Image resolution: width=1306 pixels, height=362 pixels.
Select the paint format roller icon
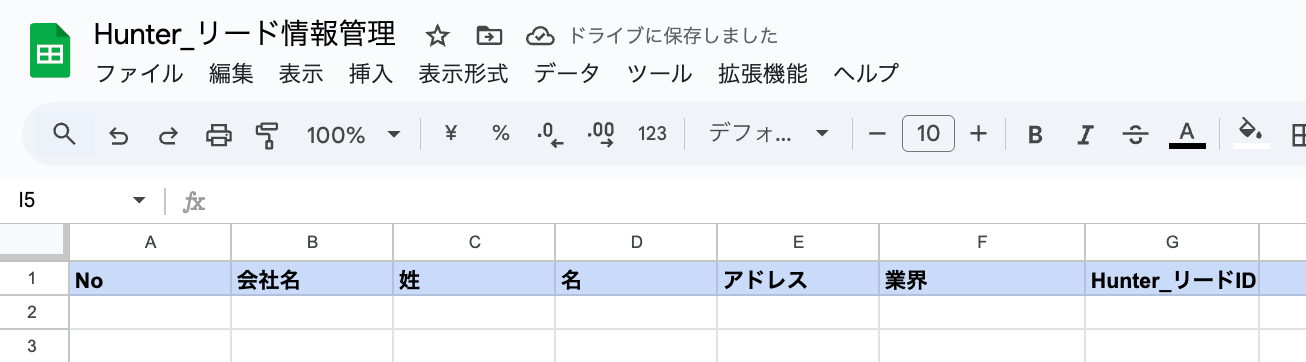click(x=267, y=134)
